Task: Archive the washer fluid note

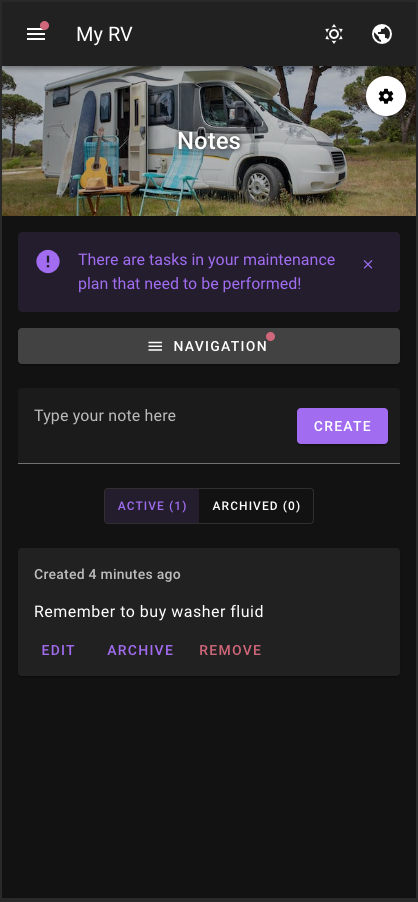Action: click(140, 650)
